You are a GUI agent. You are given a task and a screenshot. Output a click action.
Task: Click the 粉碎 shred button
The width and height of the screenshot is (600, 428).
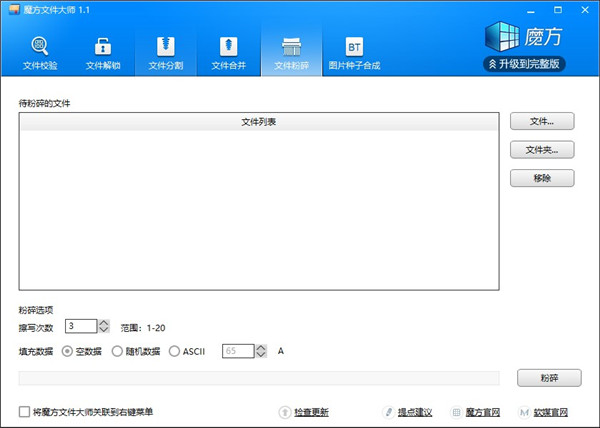click(x=549, y=378)
